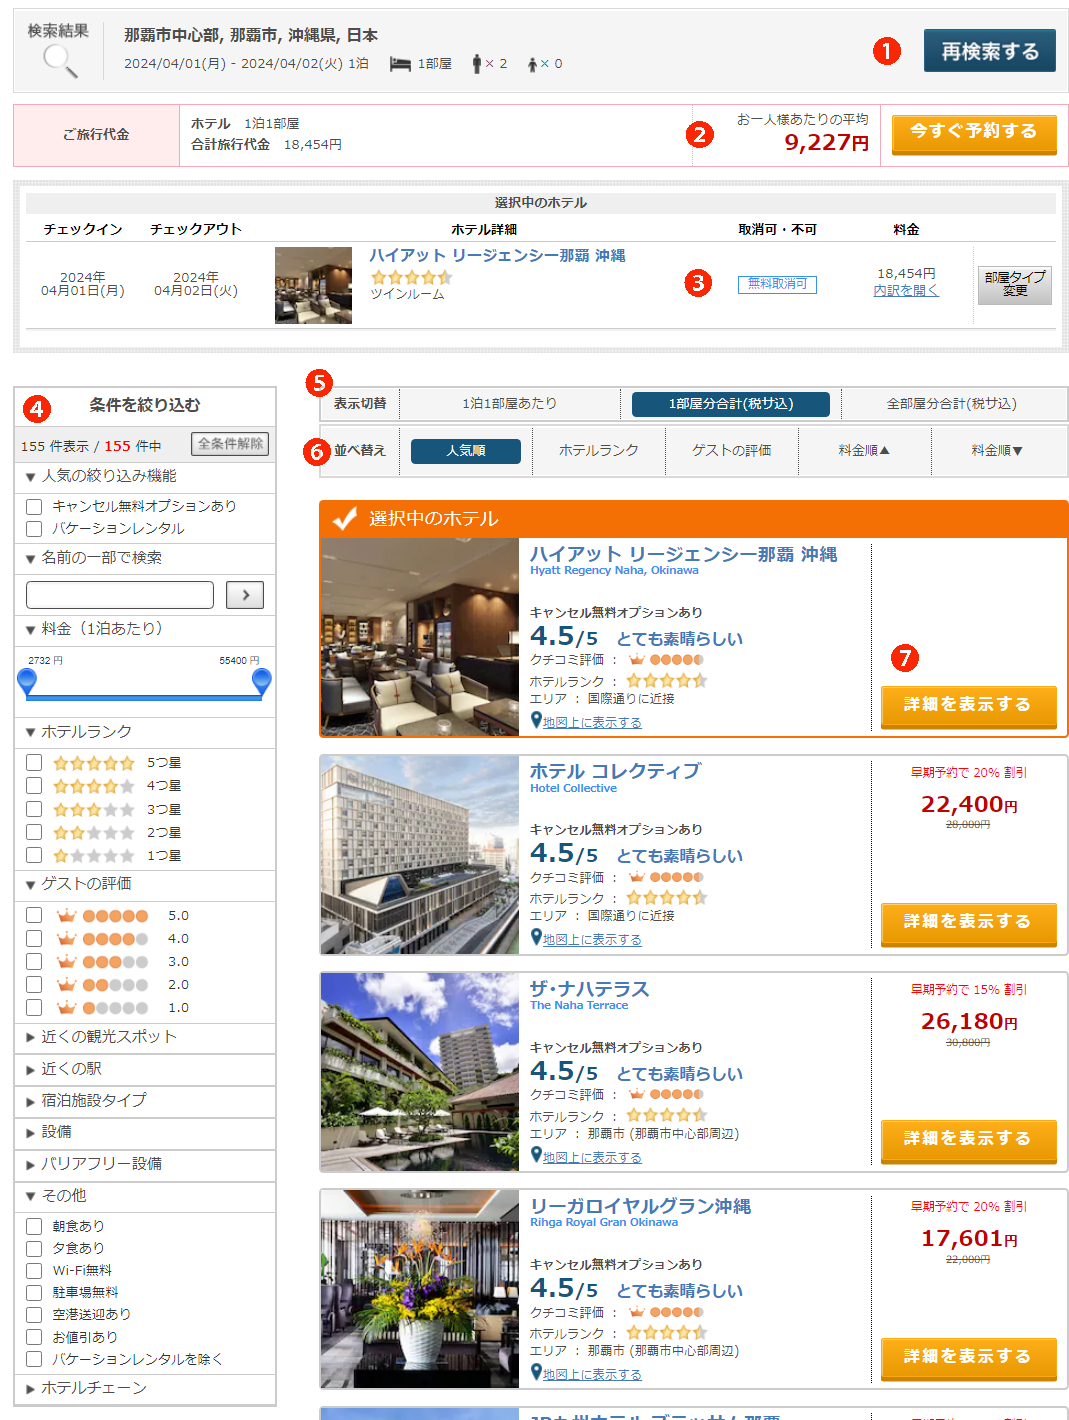Viewport: 1069px width, 1420px height.
Task: Collapse the 名前の一部で検索 section
Action: (x=145, y=558)
